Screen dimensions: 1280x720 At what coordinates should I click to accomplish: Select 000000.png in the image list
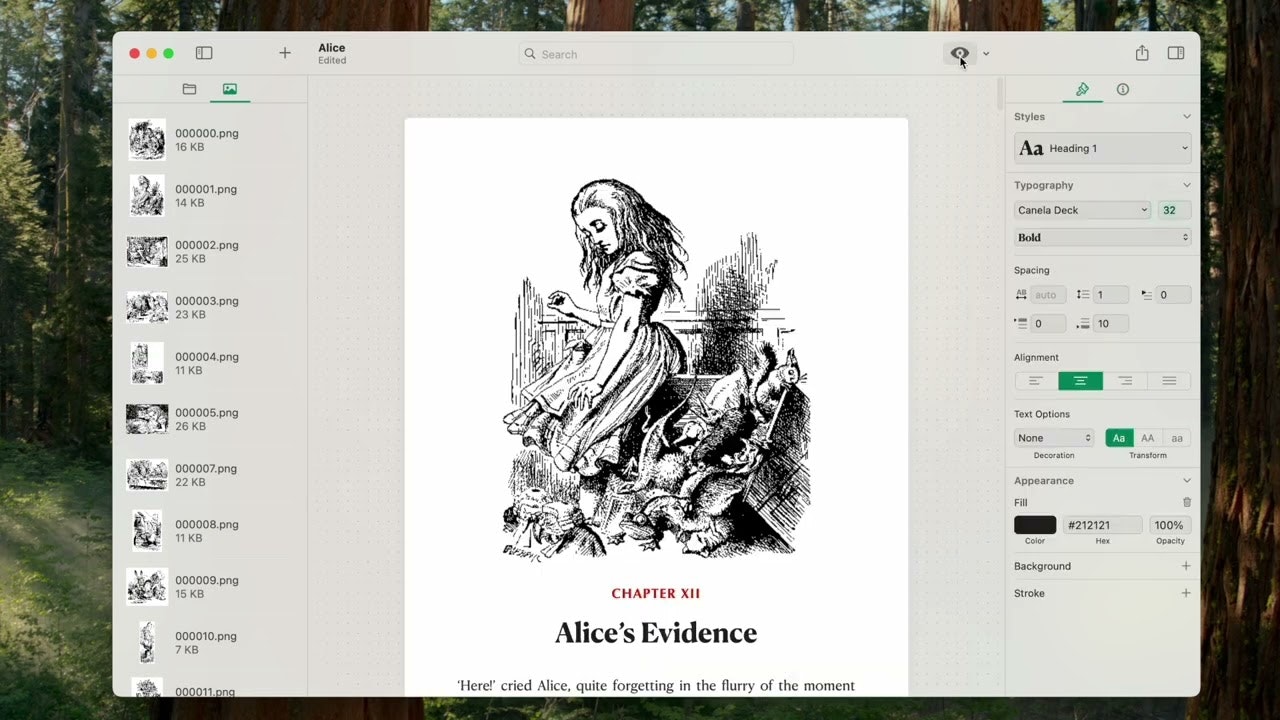coord(210,140)
